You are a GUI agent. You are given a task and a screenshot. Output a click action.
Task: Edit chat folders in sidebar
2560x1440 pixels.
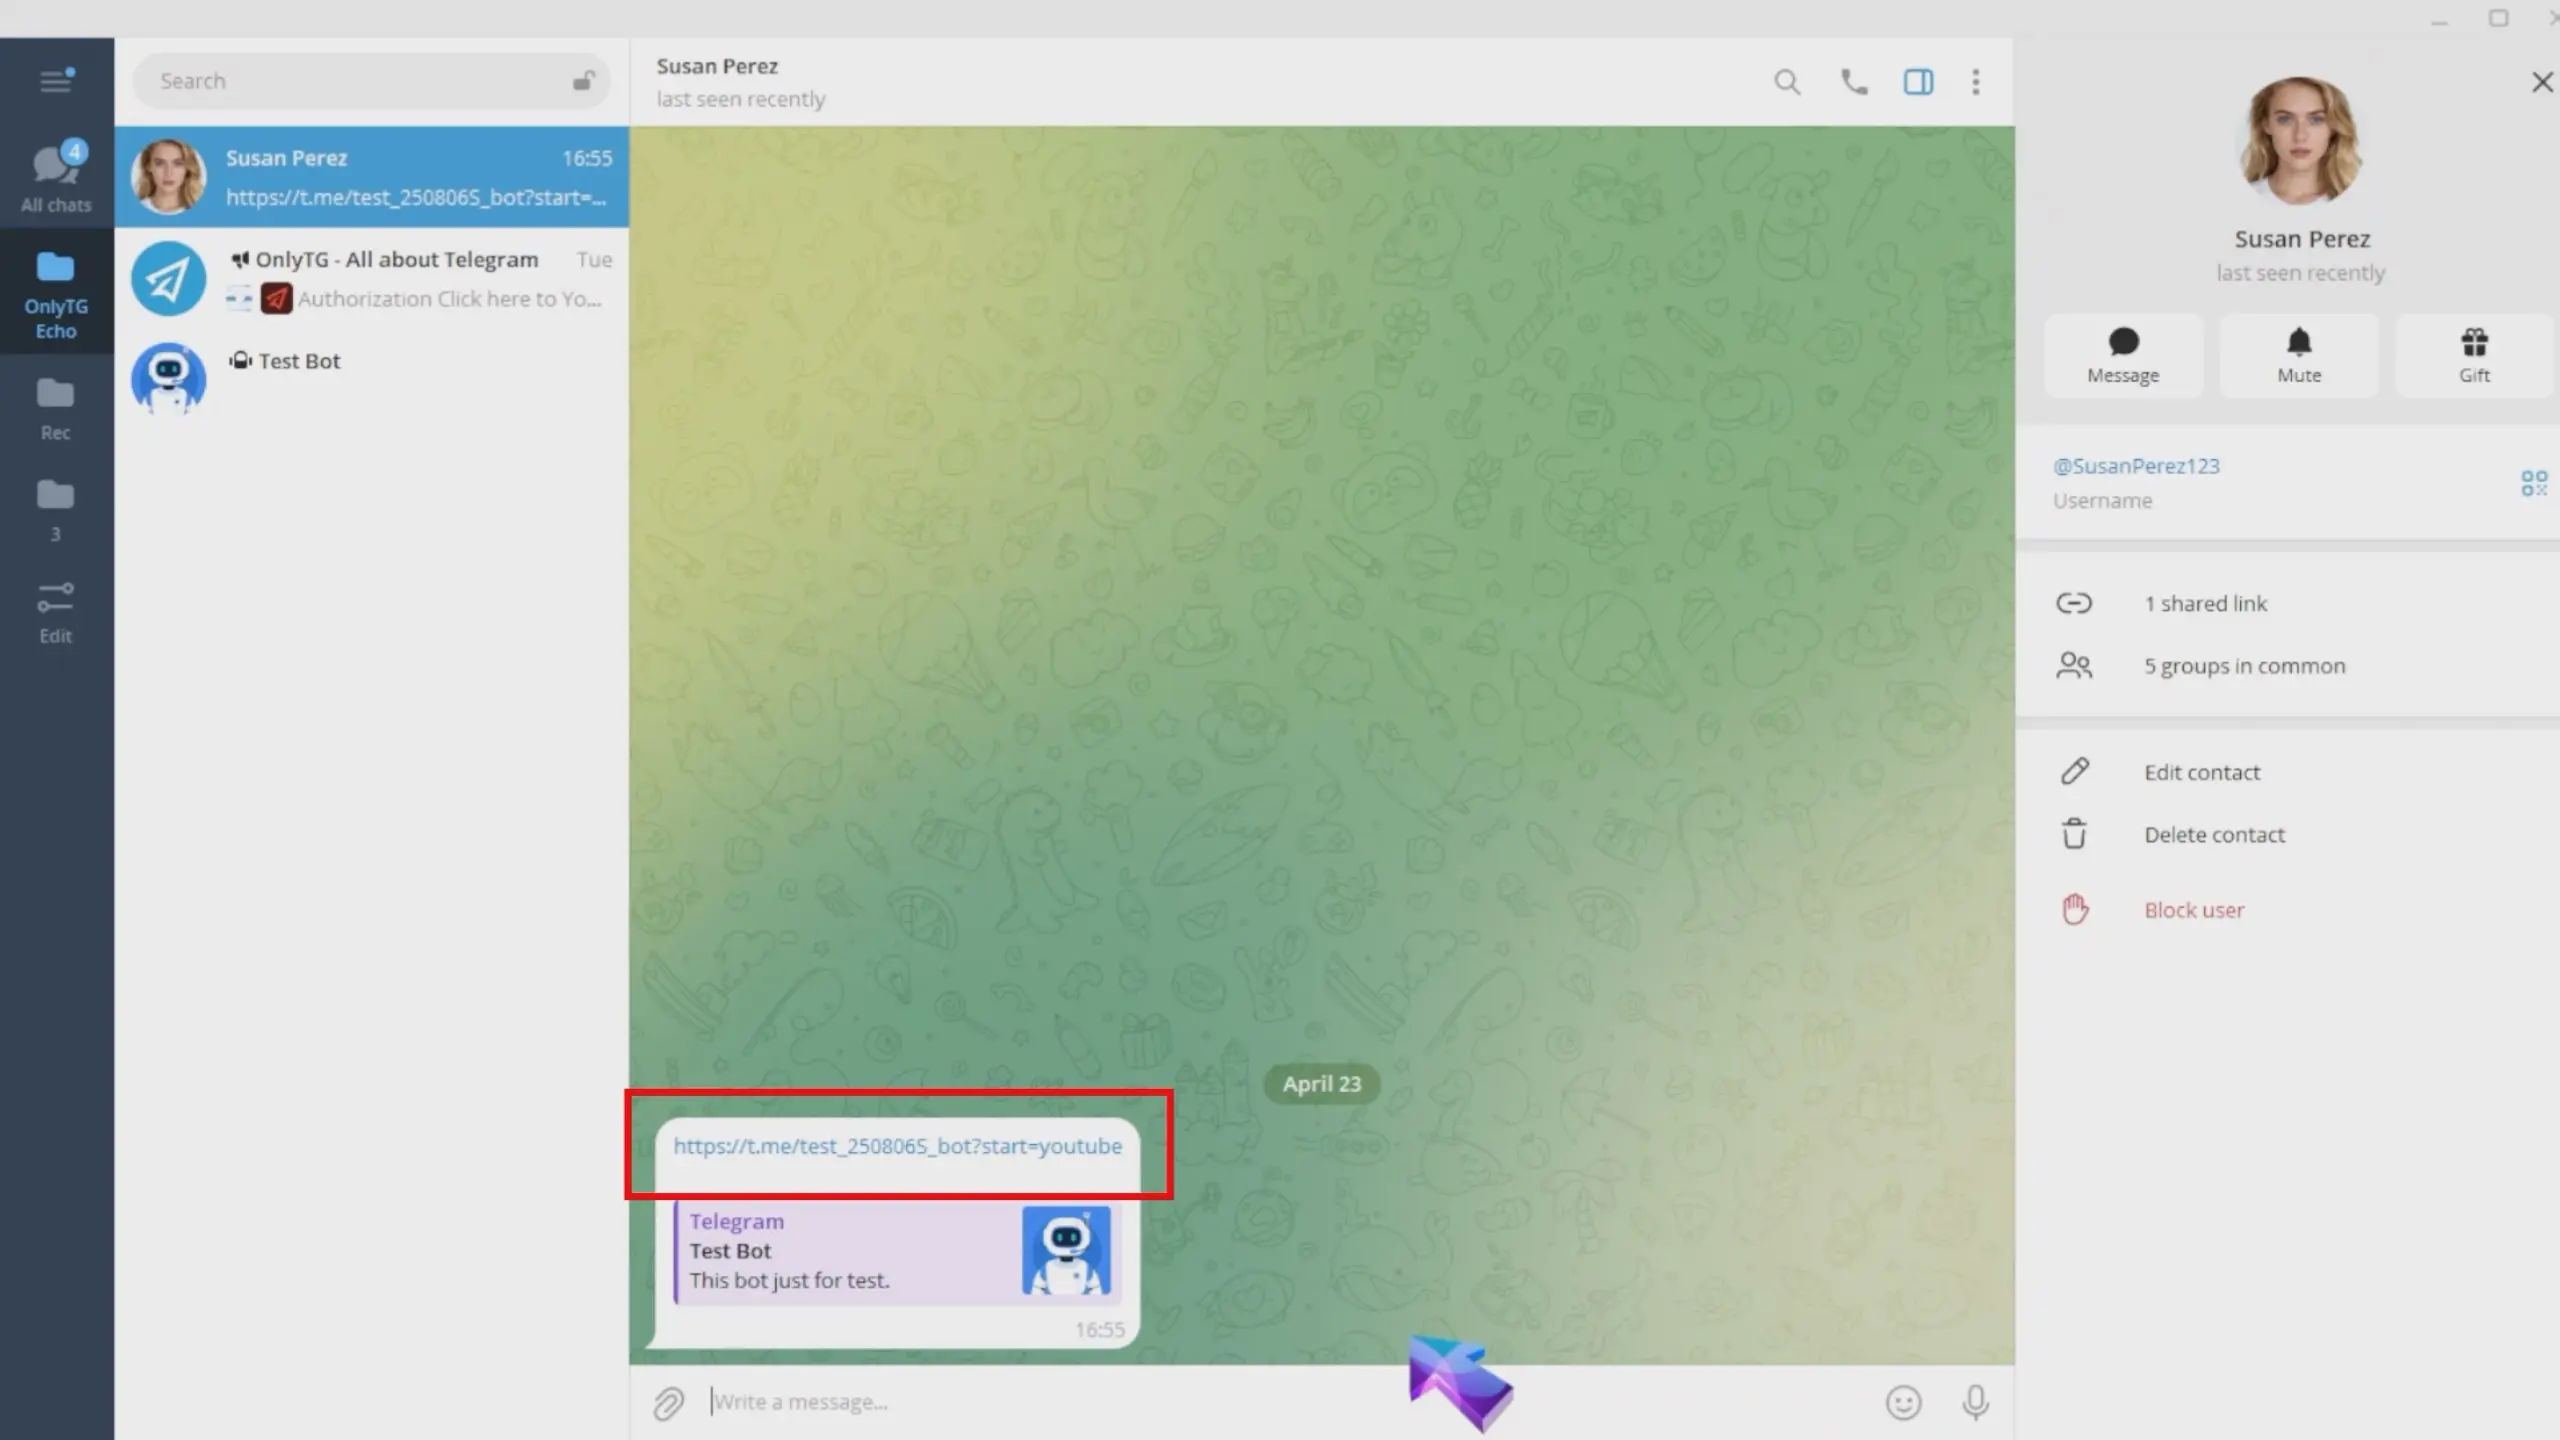tap(56, 612)
